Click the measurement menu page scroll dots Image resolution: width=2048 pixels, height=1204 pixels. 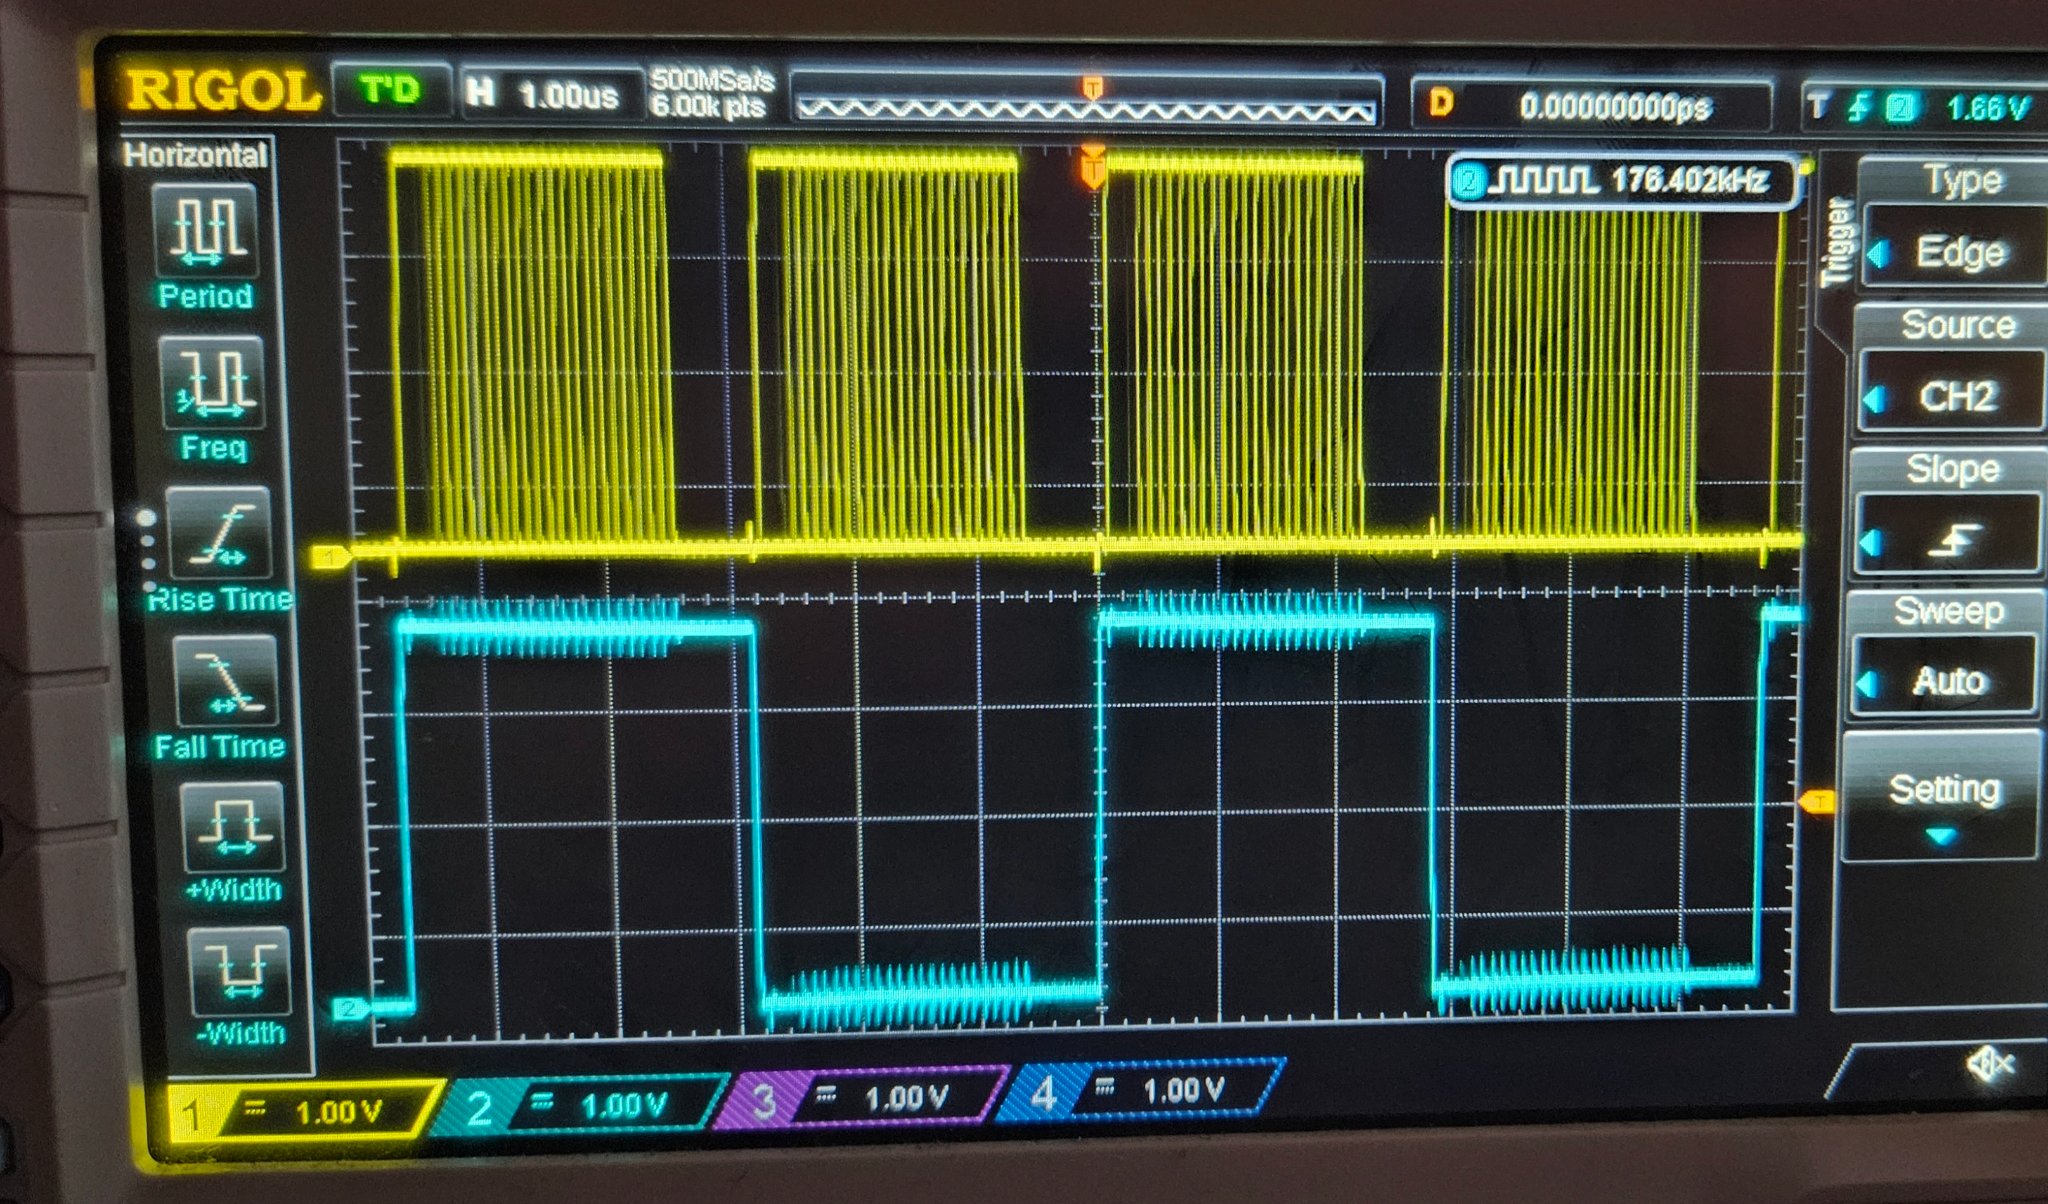click(147, 551)
